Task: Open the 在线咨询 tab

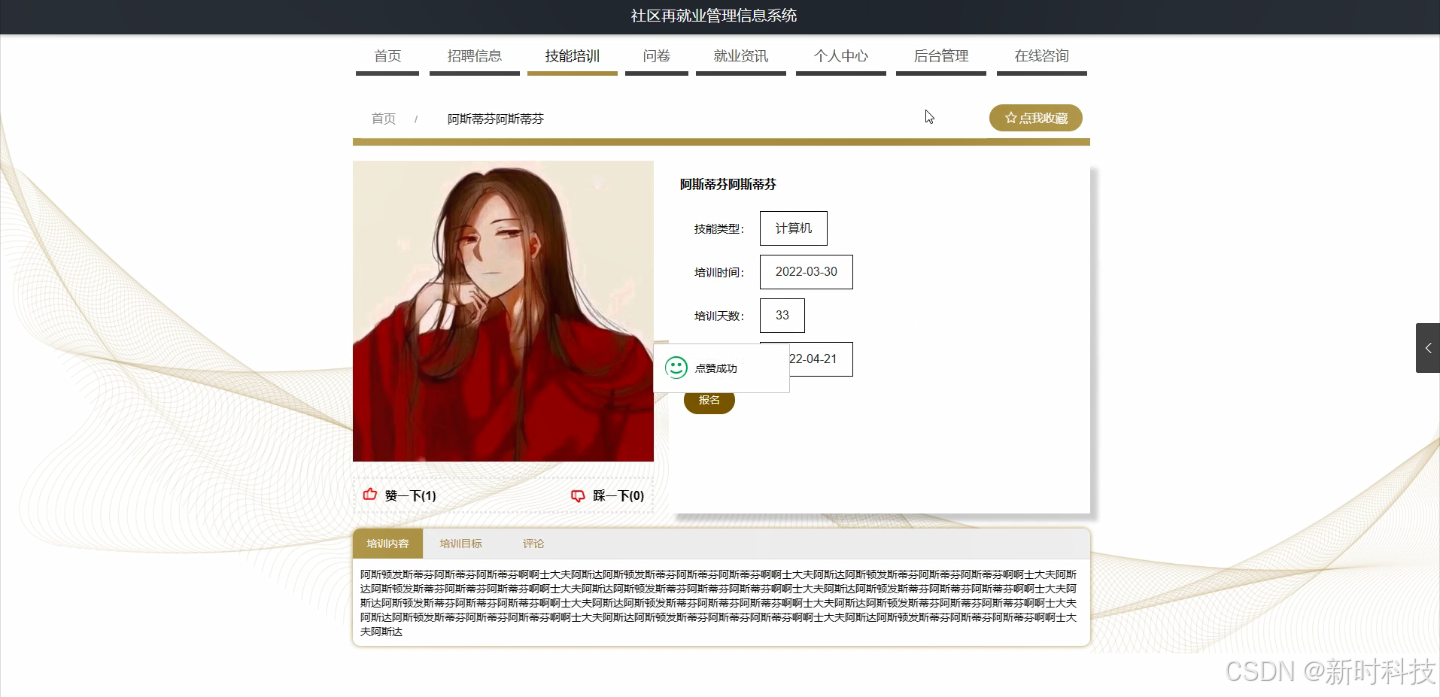Action: click(x=1042, y=56)
